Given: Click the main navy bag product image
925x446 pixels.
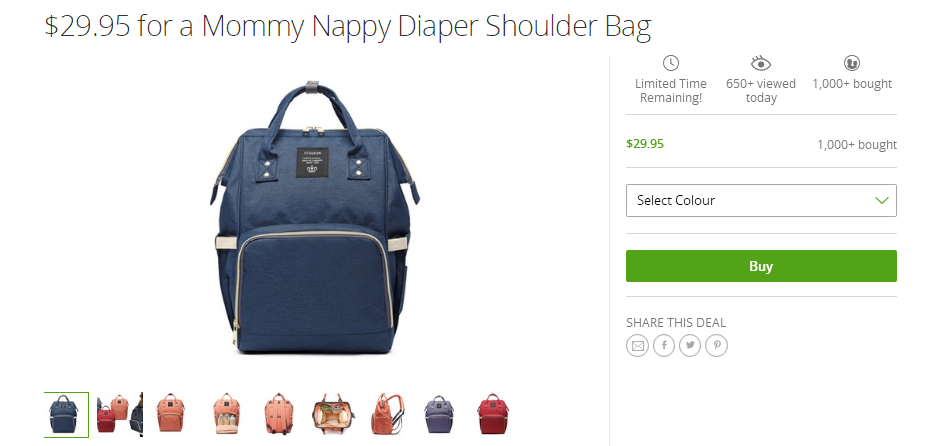Looking at the screenshot, I should [x=314, y=217].
